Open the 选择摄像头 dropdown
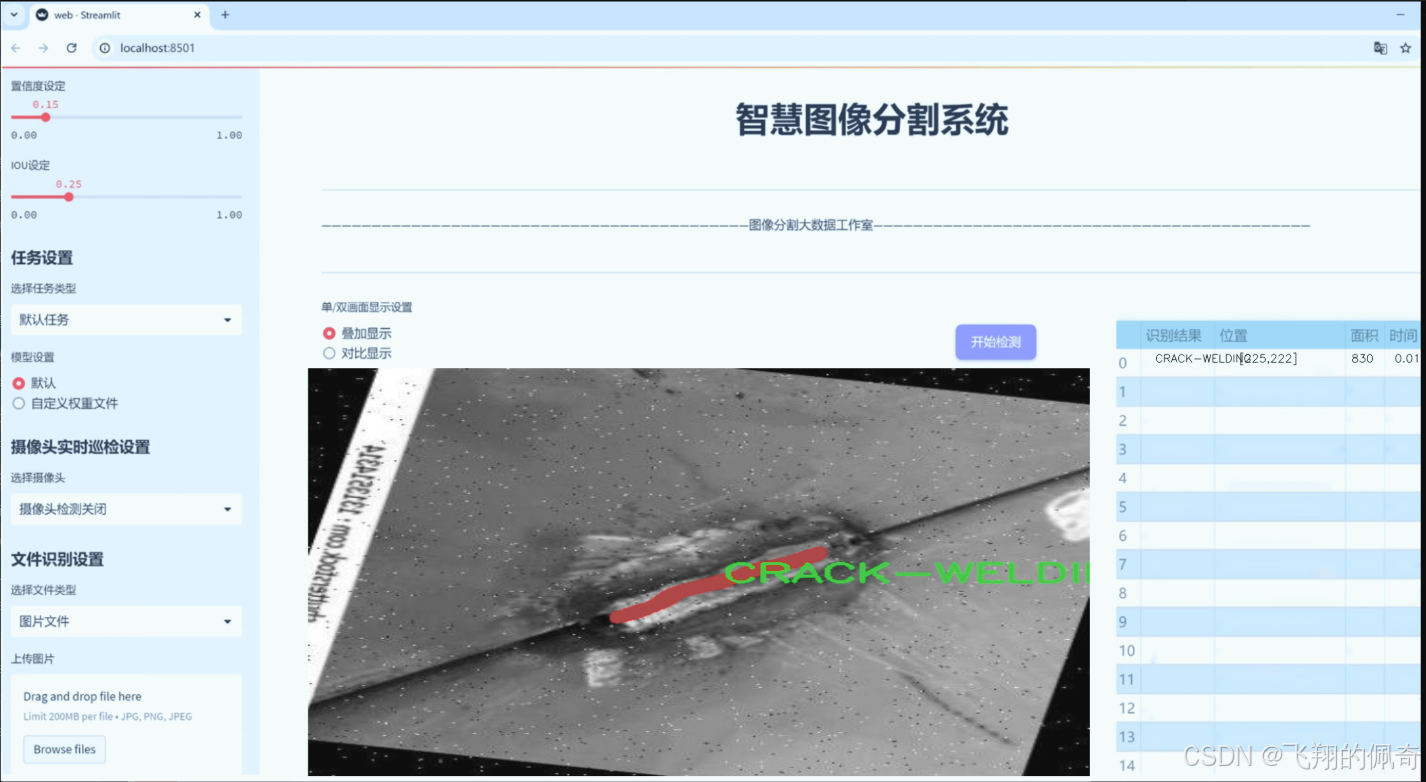This screenshot has height=782, width=1426. point(126,509)
